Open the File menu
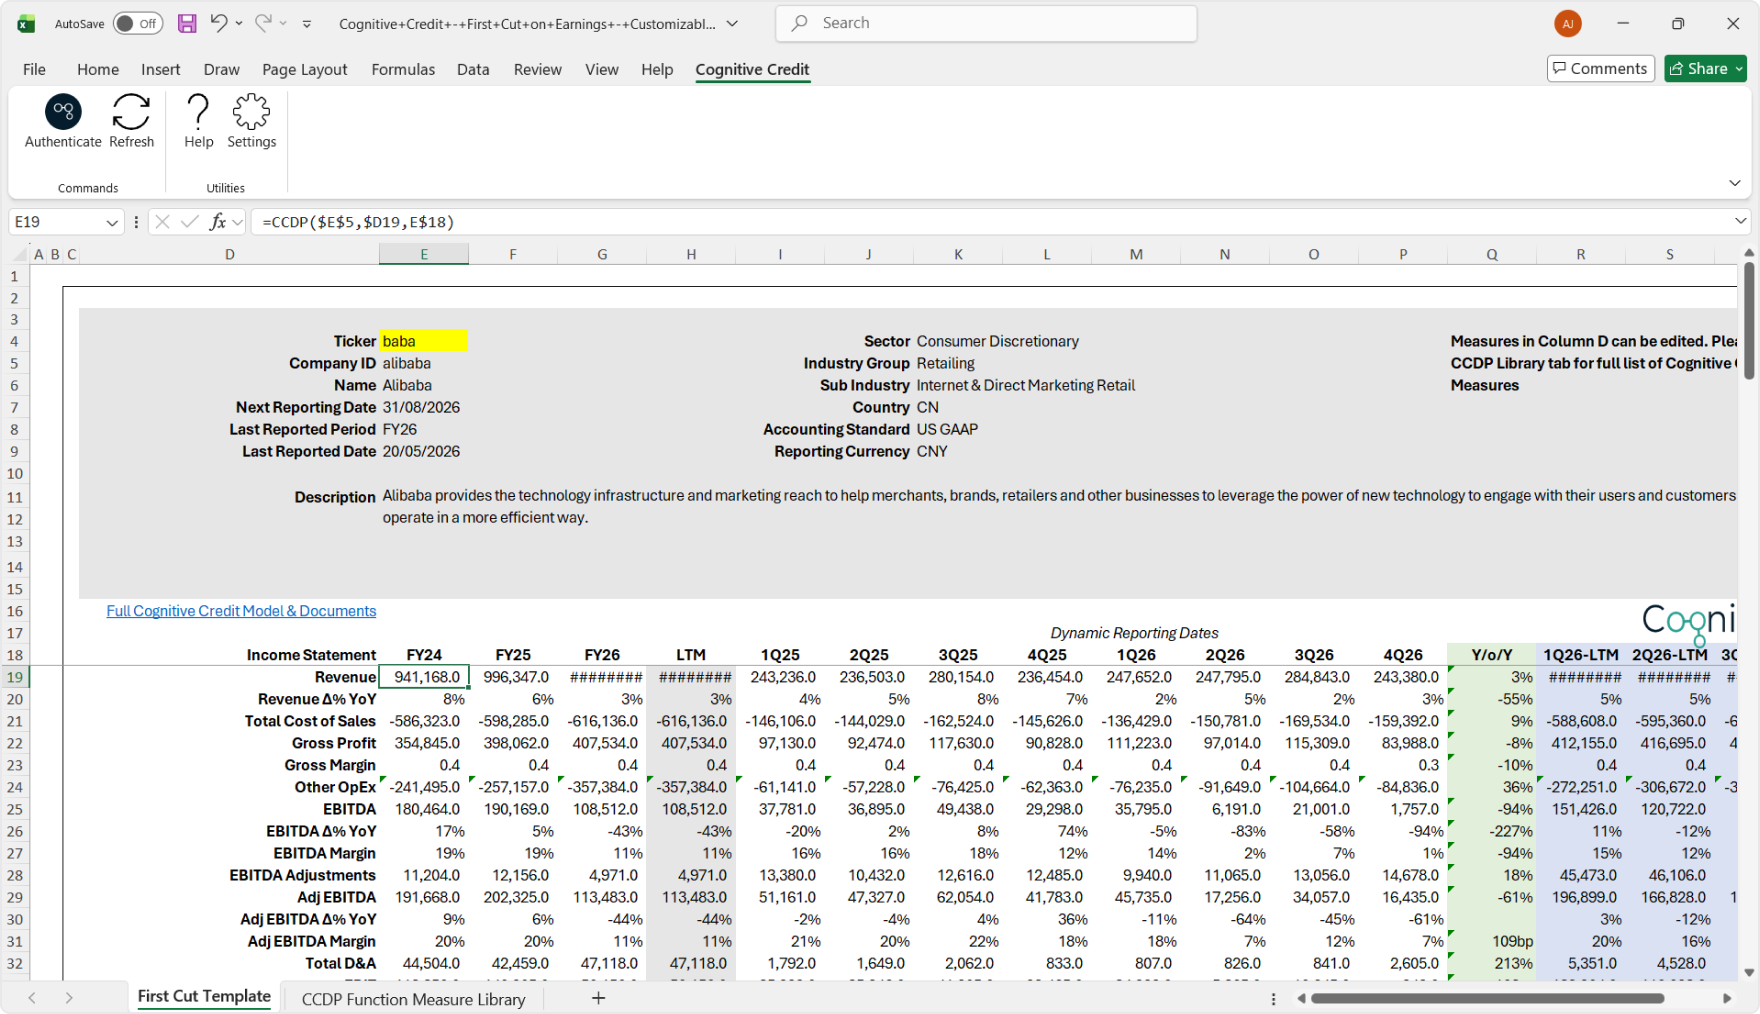This screenshot has height=1014, width=1760. 34,69
